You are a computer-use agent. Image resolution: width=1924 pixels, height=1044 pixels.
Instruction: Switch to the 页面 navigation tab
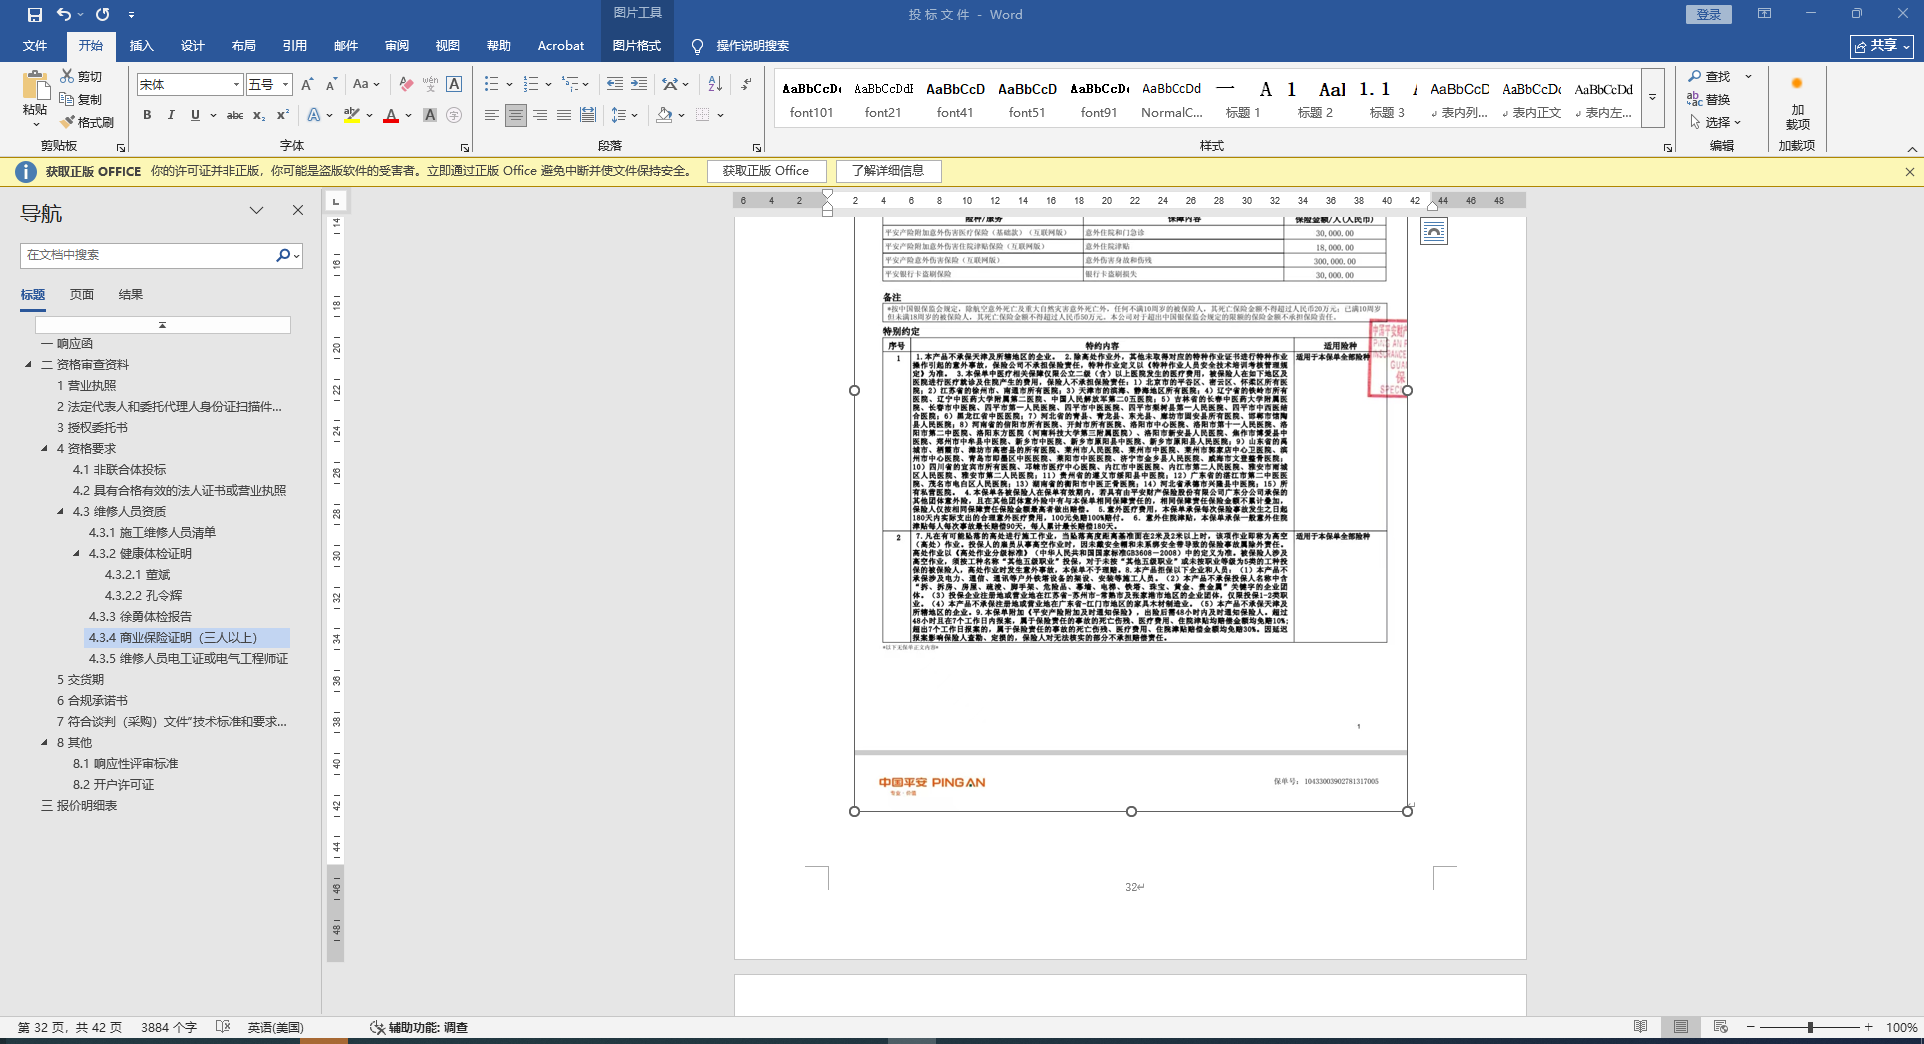(82, 295)
